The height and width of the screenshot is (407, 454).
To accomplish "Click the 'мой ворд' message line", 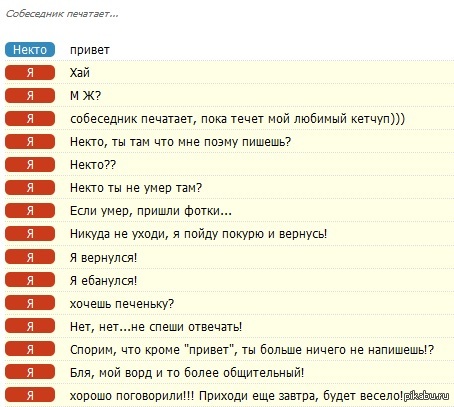I will 187,373.
